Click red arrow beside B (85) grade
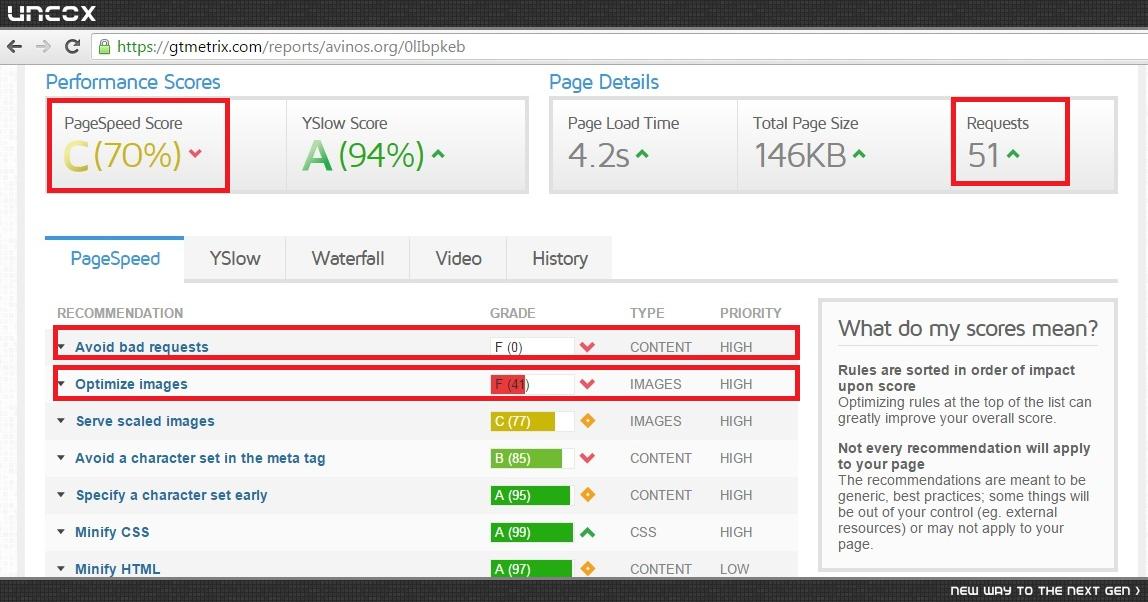 point(587,458)
